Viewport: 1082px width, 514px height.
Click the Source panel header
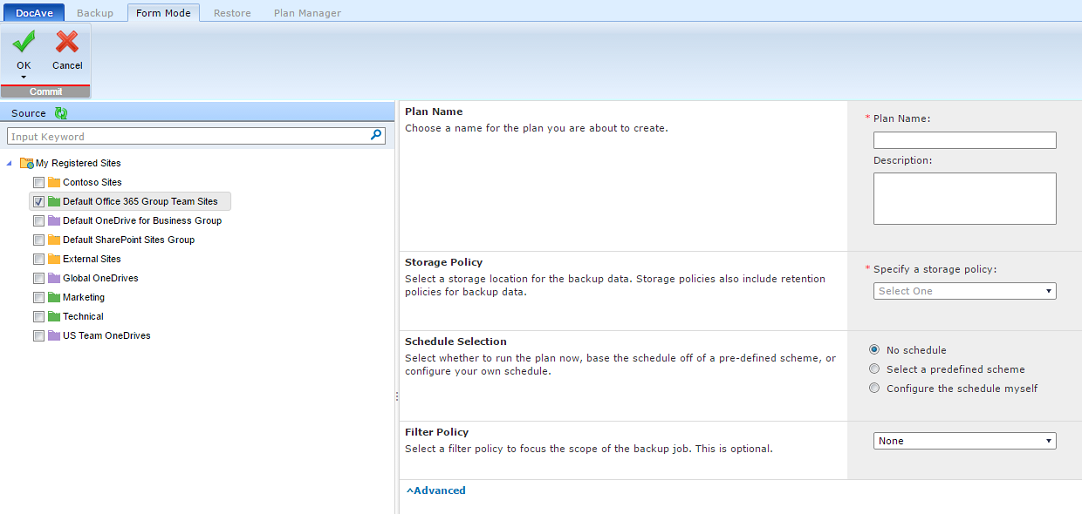[197, 113]
